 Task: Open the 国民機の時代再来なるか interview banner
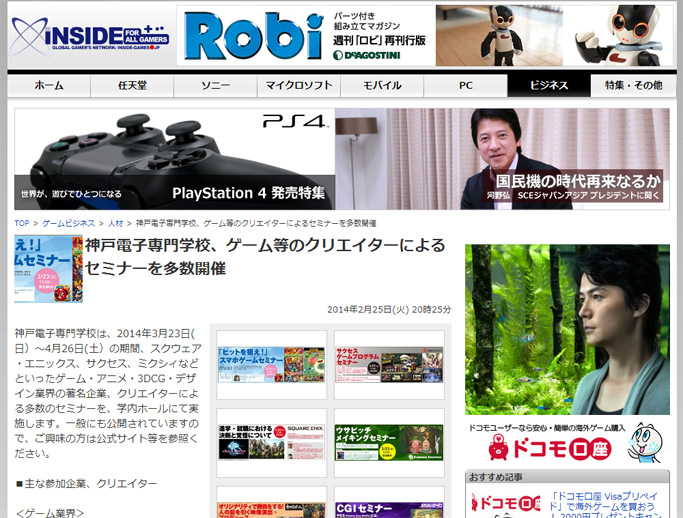click(502, 159)
